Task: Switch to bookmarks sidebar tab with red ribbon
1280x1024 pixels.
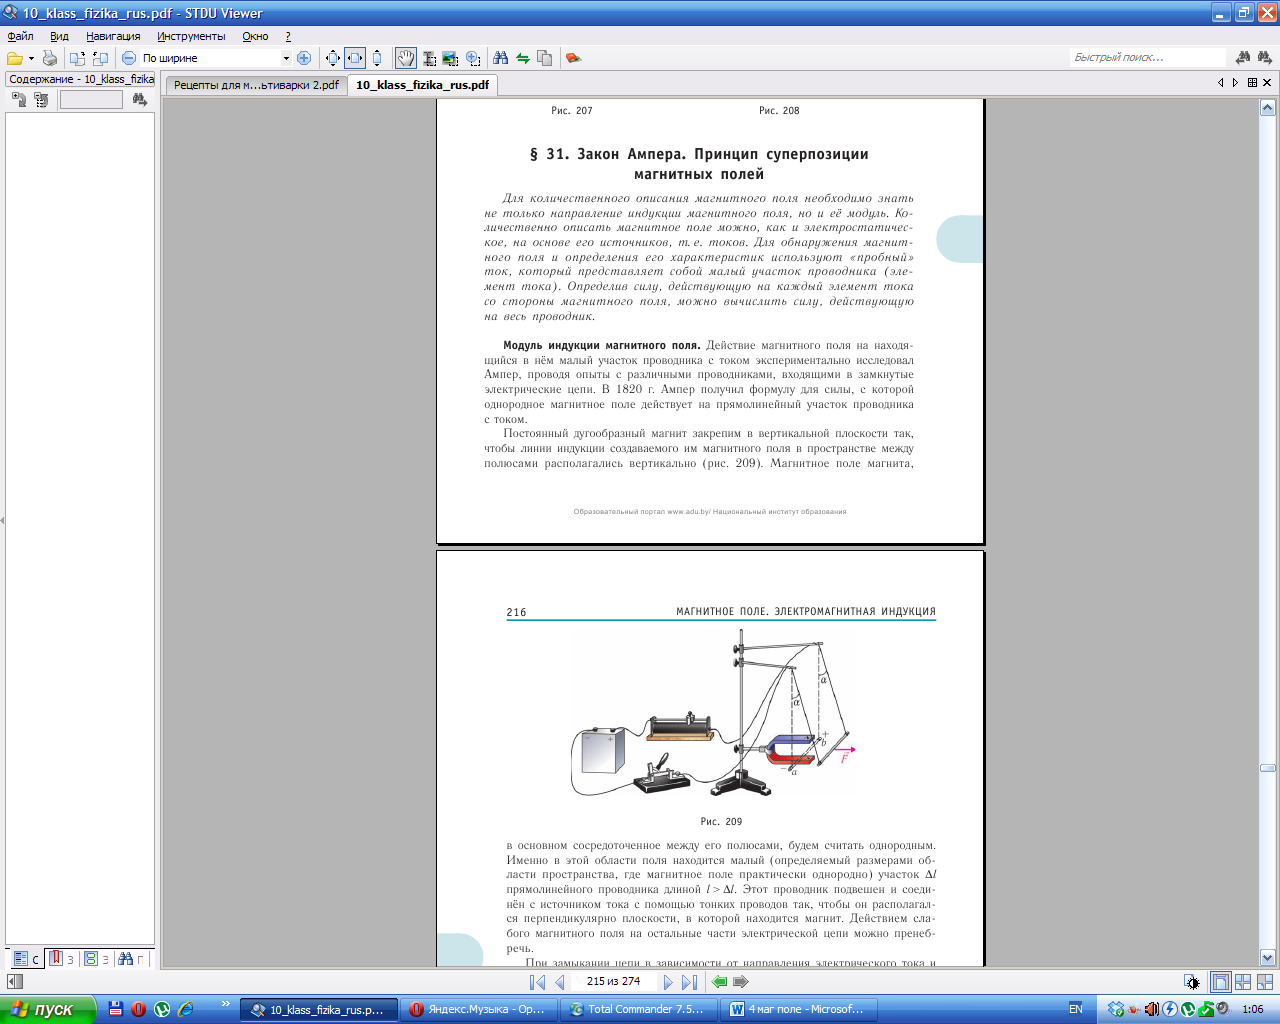Action: (x=62, y=958)
